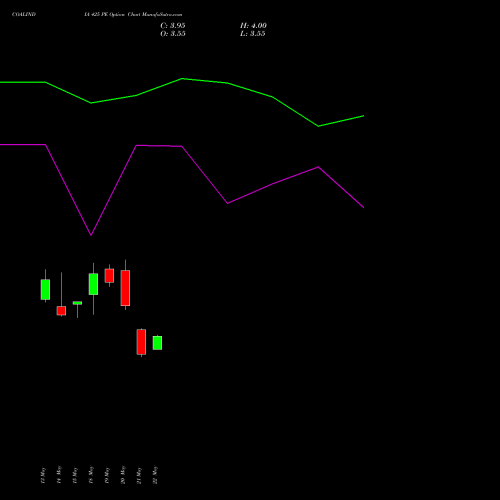This screenshot has height=500, width=500.
Task: Click the magenta line's lowest dip
Action: [x=91, y=235]
